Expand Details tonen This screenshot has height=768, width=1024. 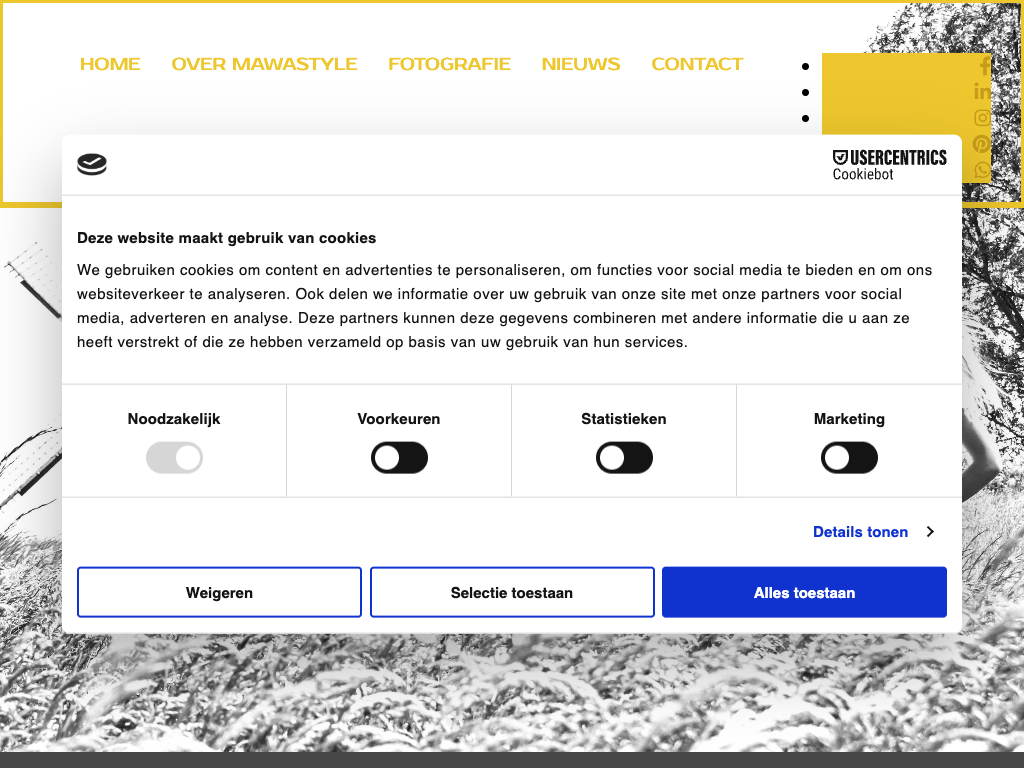(873, 532)
